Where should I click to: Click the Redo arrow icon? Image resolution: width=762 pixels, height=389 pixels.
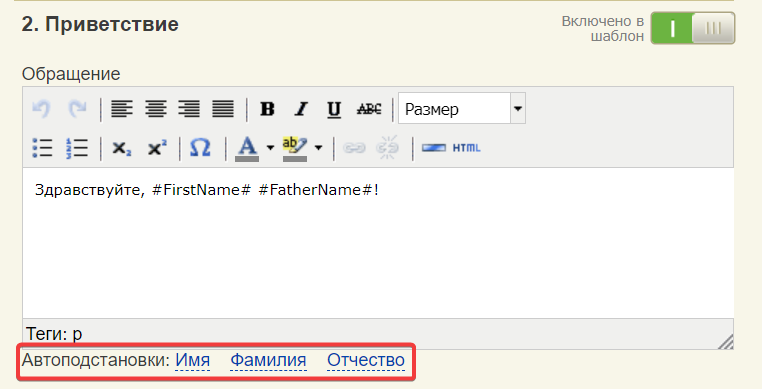pyautogui.click(x=77, y=108)
